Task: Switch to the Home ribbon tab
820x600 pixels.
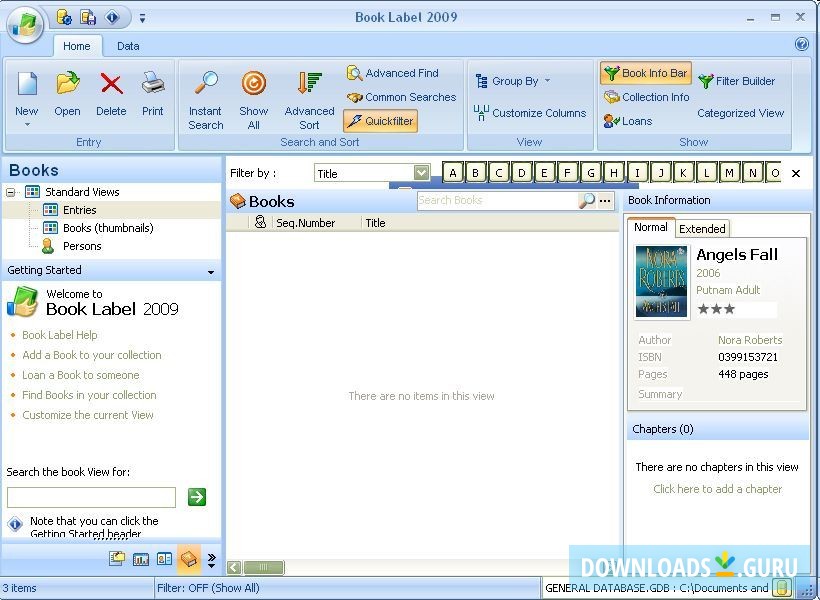Action: 76,46
